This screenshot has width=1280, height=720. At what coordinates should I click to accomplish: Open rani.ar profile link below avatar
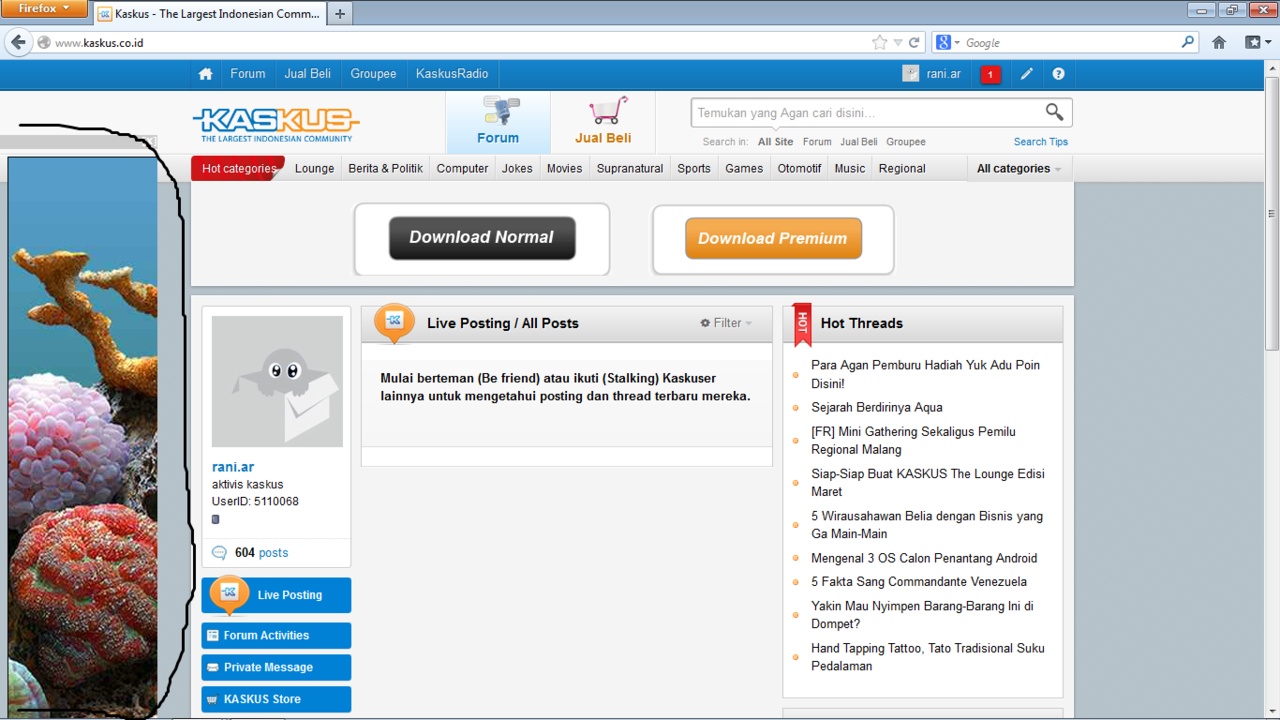[233, 467]
